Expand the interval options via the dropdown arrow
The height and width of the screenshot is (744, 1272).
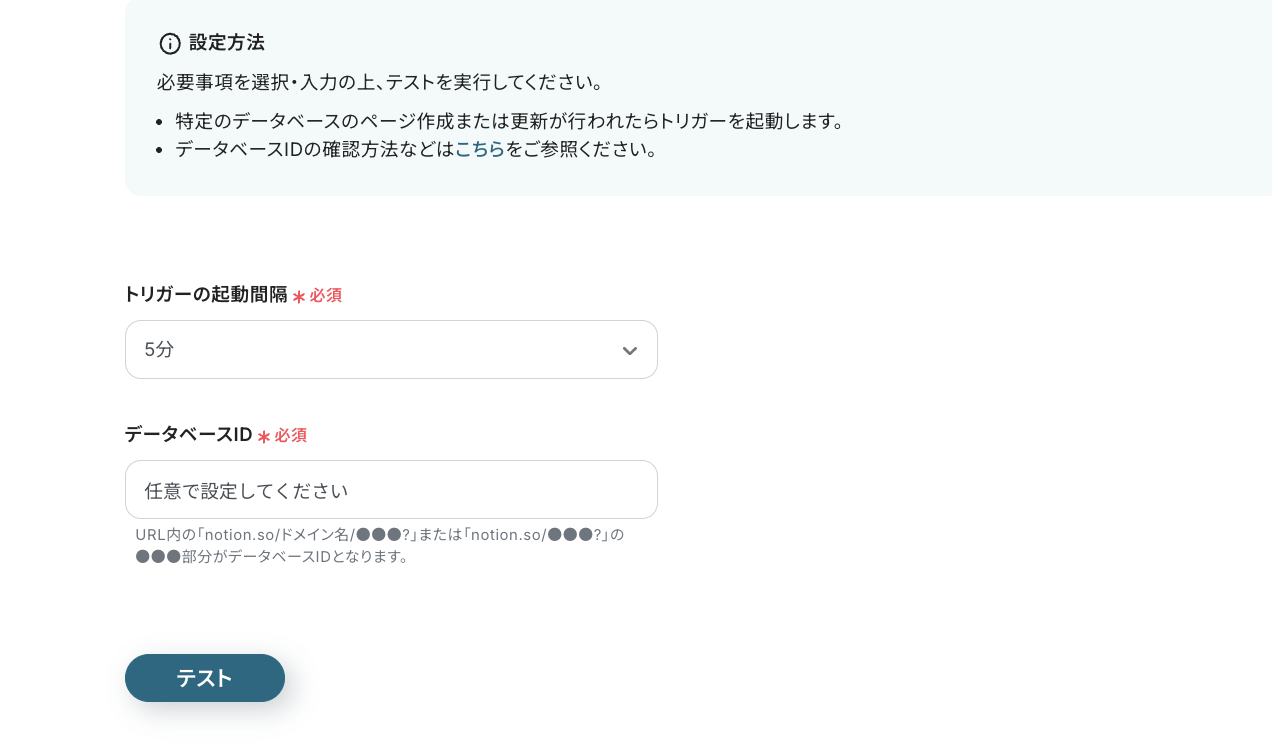[630, 350]
